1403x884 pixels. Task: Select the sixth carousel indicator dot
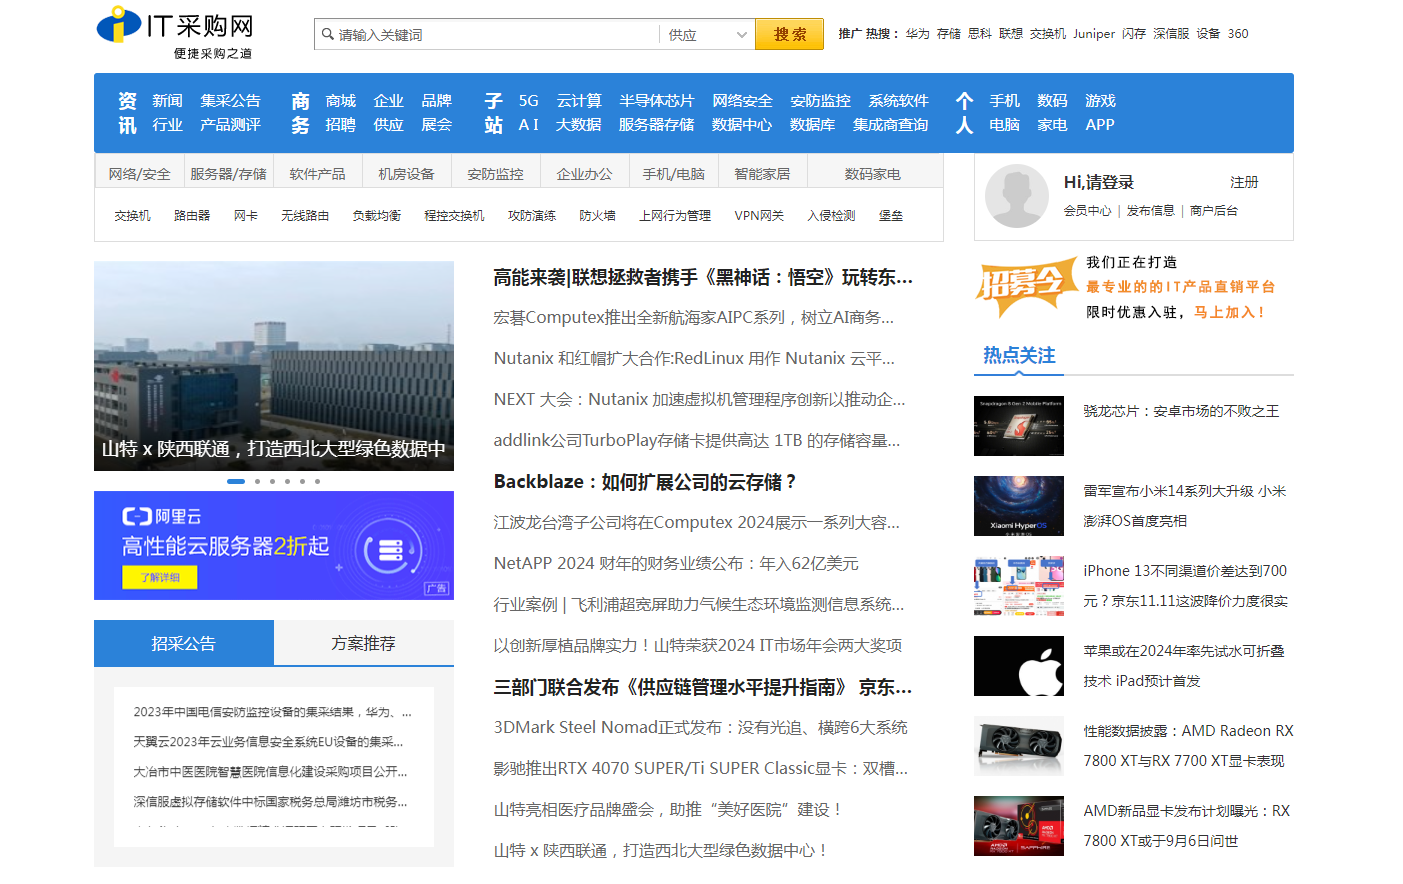point(317,481)
